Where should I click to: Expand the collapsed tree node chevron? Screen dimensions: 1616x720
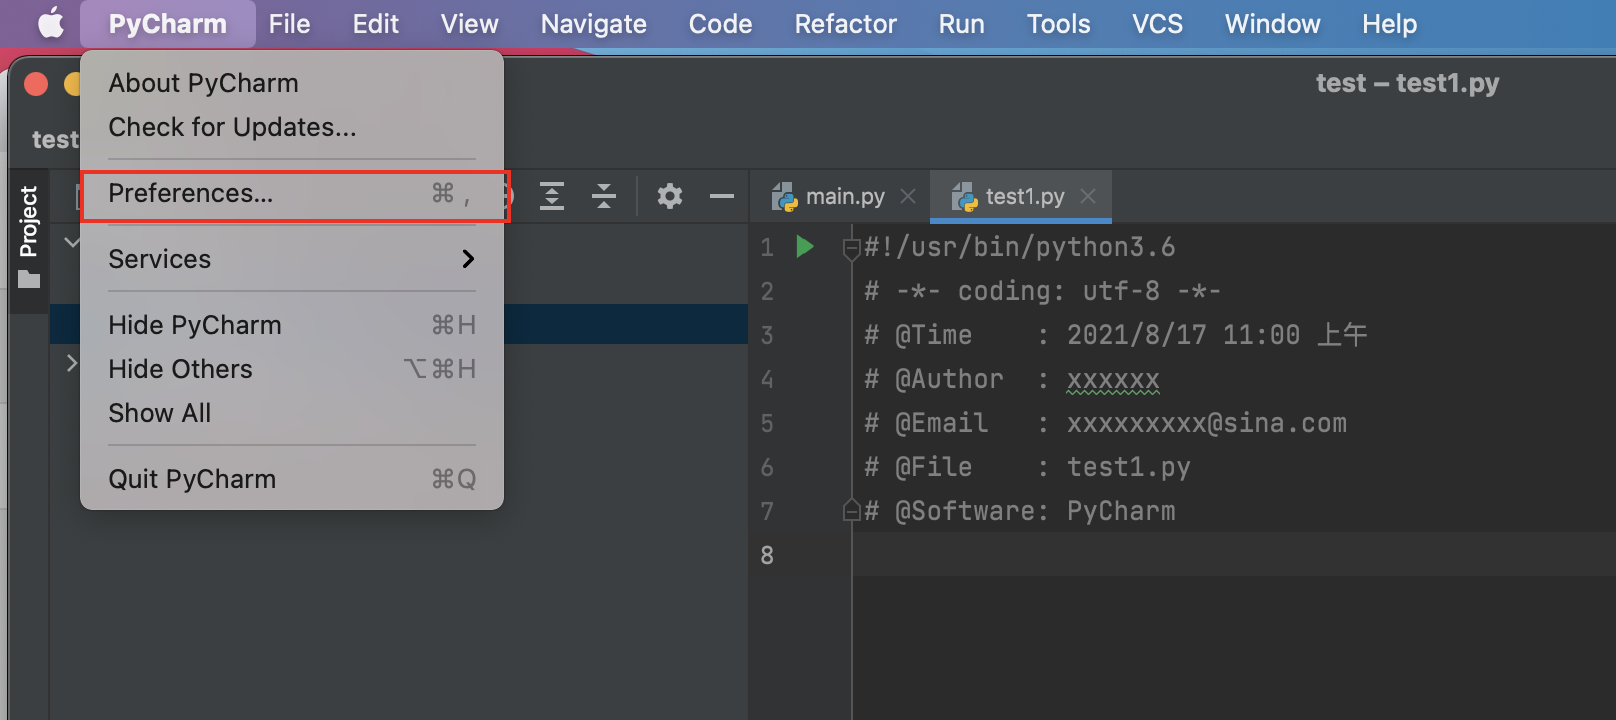72,362
